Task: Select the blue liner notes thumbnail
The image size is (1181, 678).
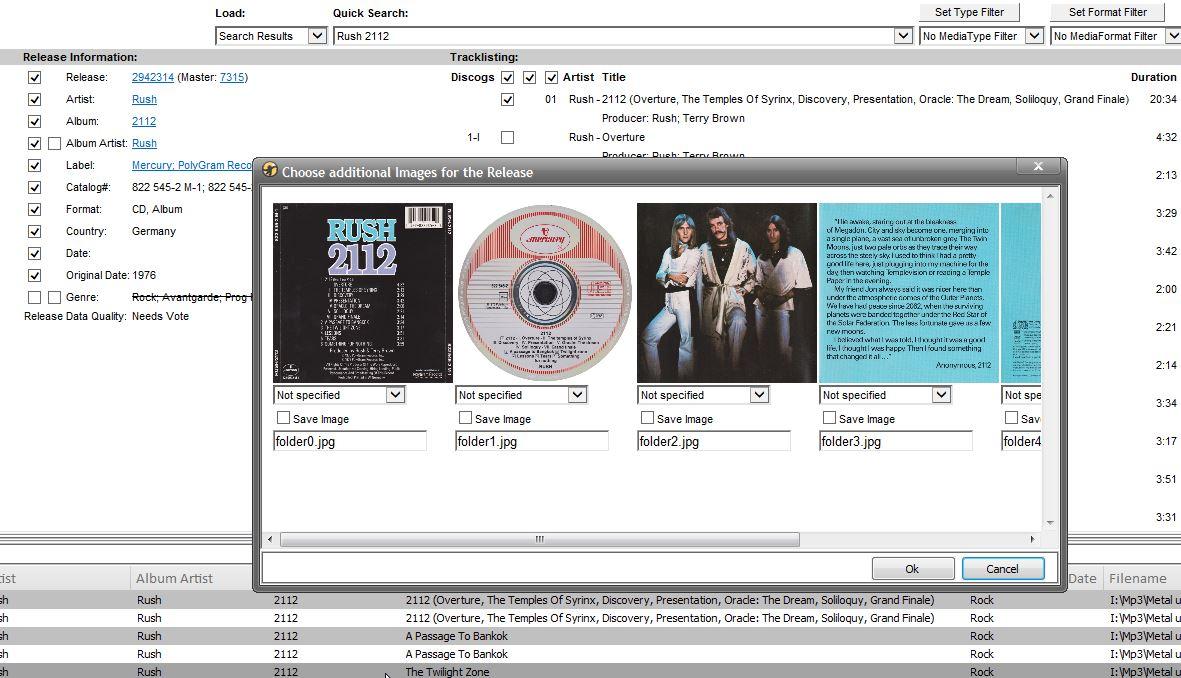Action: [x=908, y=292]
